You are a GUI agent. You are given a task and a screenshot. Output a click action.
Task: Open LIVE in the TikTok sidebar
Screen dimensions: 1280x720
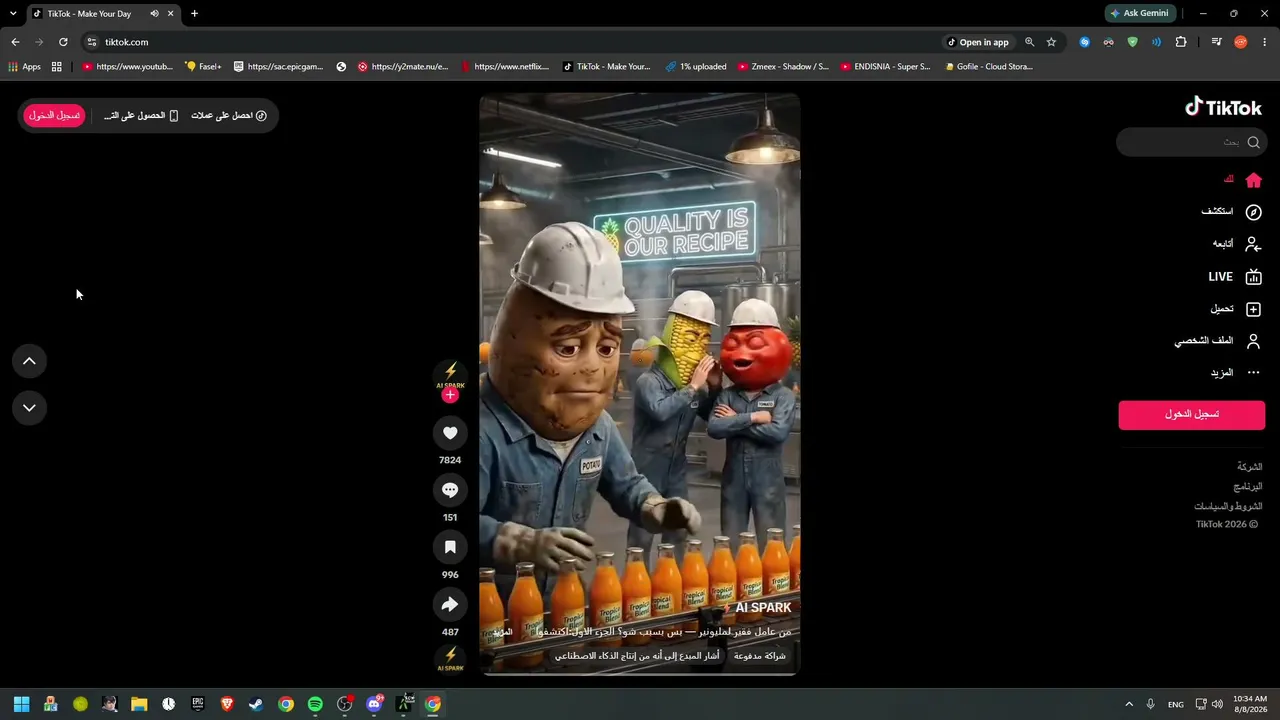tap(1235, 277)
